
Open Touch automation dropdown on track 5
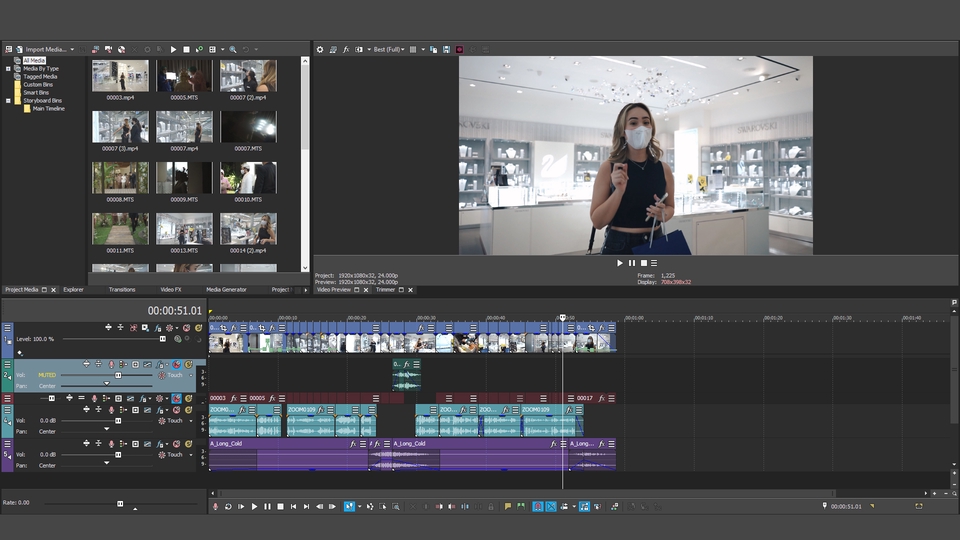[191, 455]
